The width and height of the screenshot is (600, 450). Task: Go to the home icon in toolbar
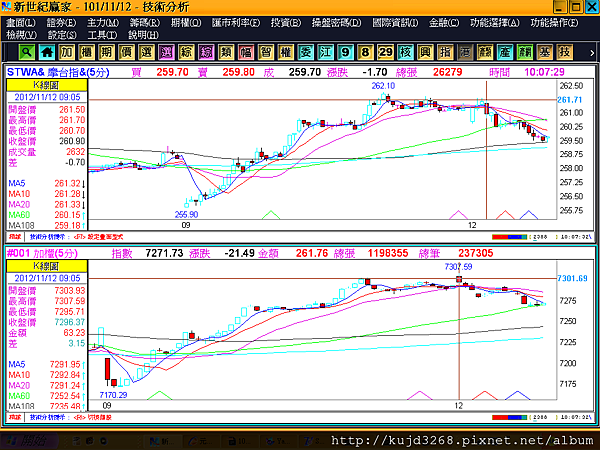(x=47, y=52)
